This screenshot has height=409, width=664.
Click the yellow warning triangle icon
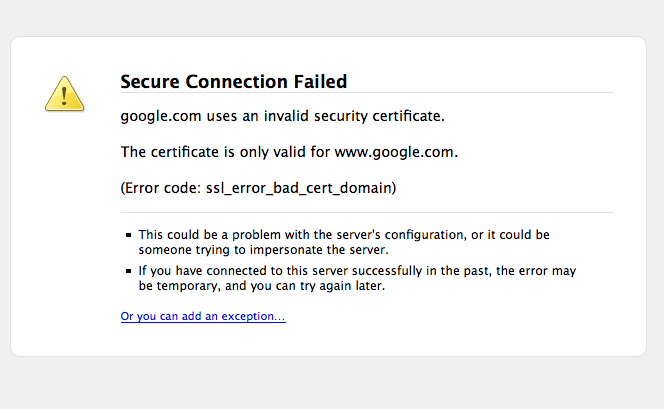[x=64, y=94]
